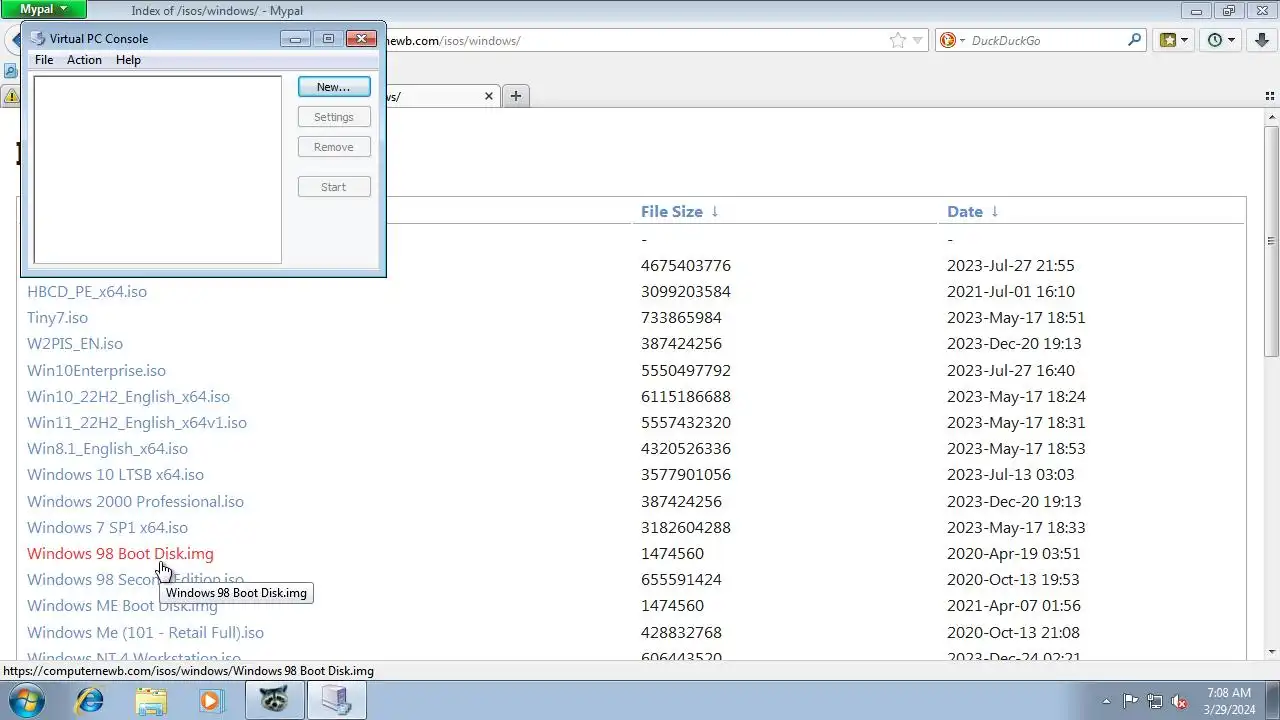Click the Virtual PC Console title icon
Image resolution: width=1280 pixels, height=720 pixels.
tap(38, 38)
